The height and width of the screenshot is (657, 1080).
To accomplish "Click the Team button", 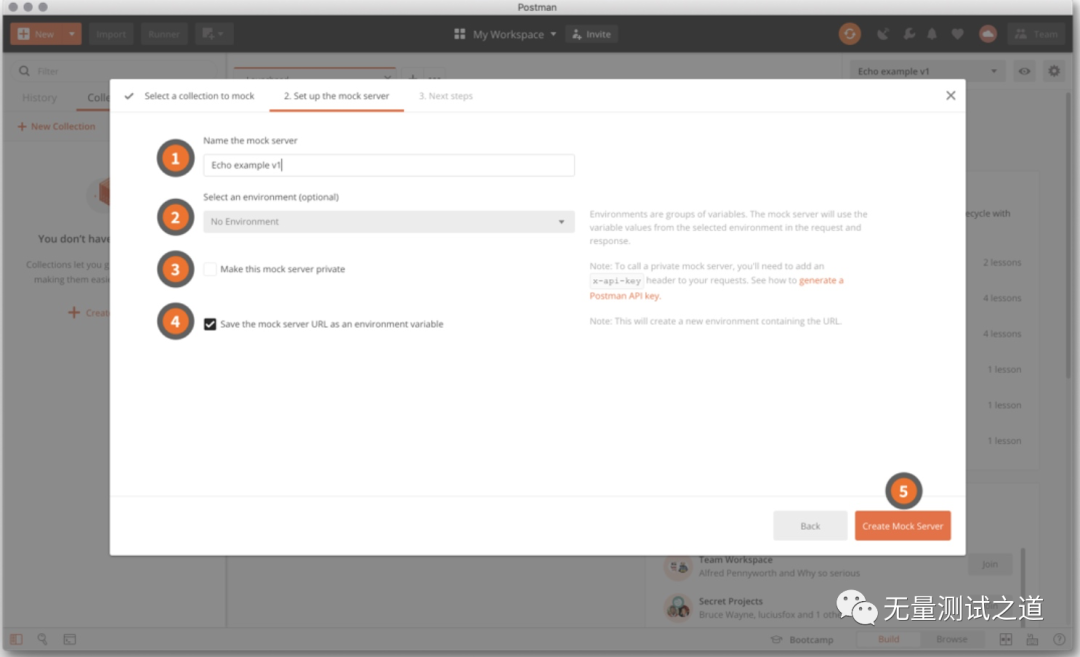I will click(x=1037, y=34).
